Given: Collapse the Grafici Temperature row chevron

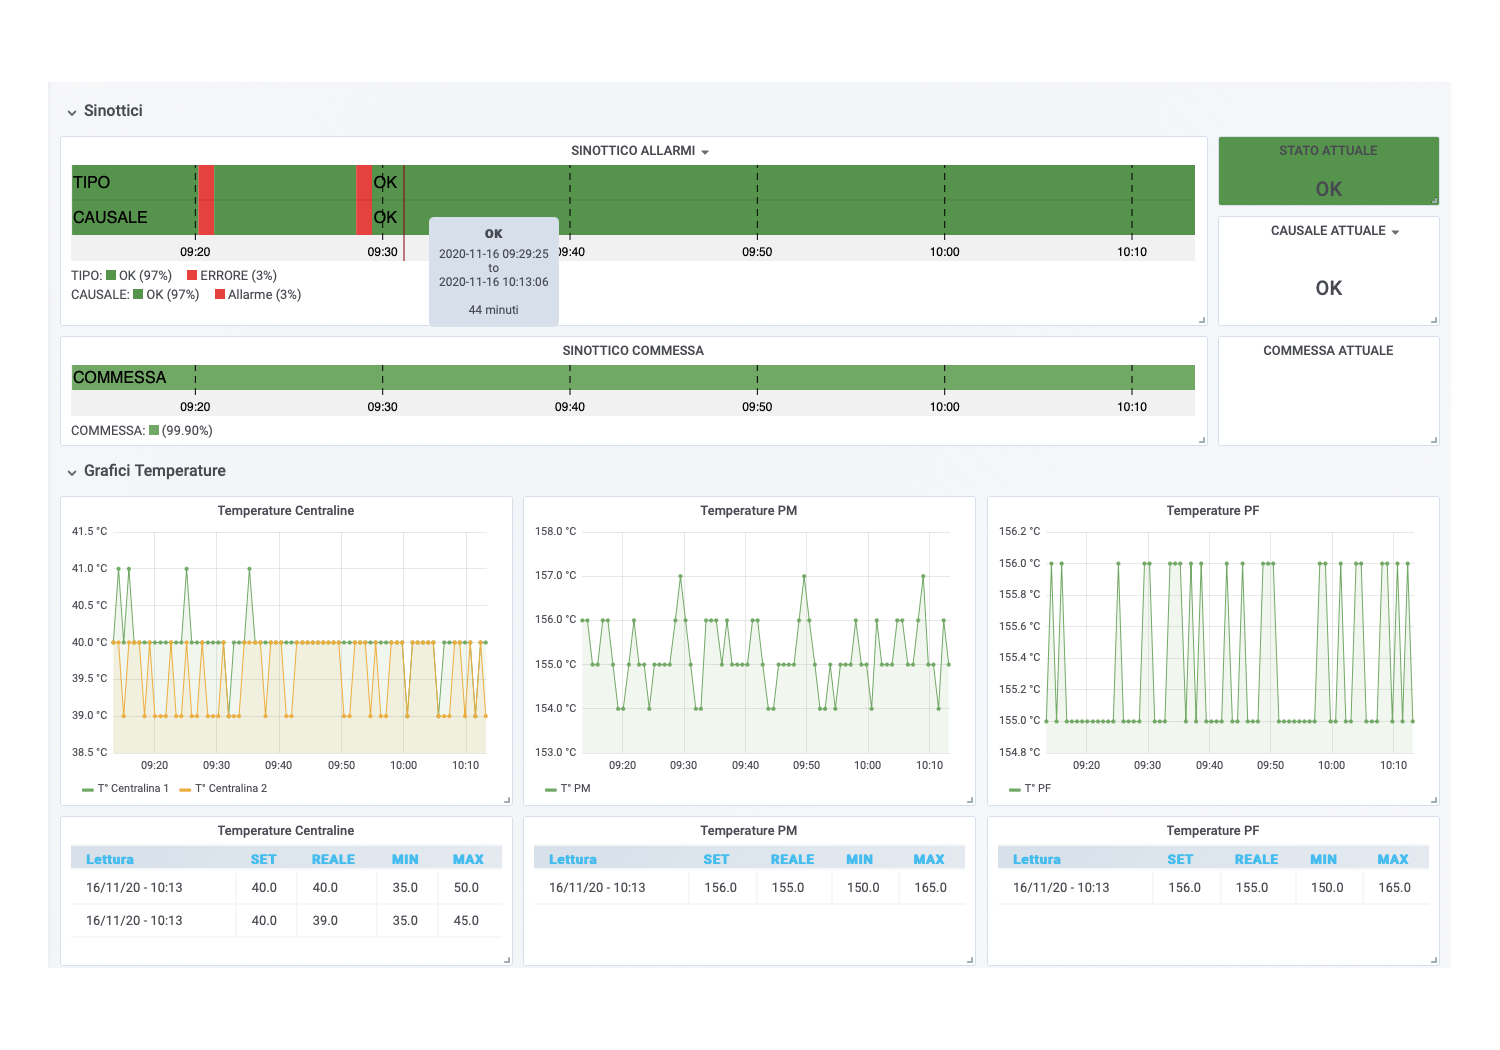Looking at the screenshot, I should 72,472.
